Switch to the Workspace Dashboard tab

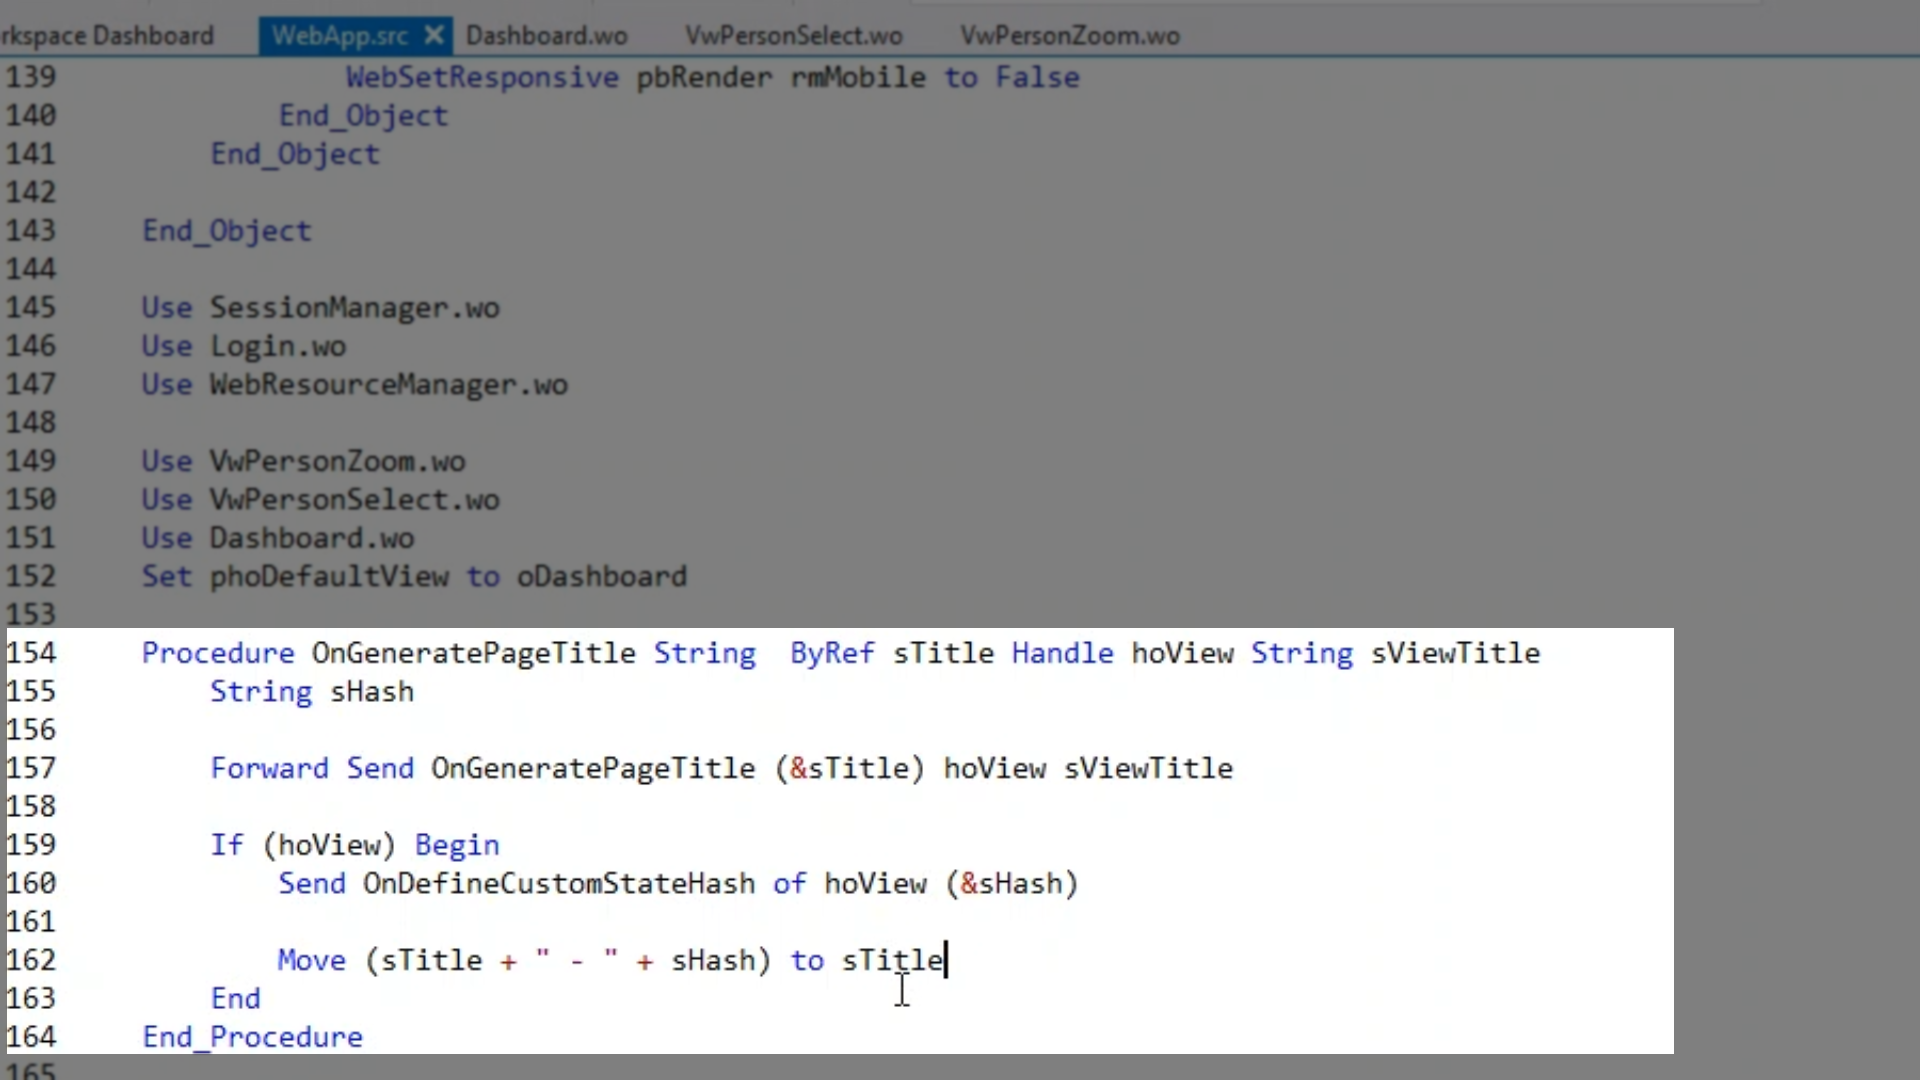[x=107, y=36]
